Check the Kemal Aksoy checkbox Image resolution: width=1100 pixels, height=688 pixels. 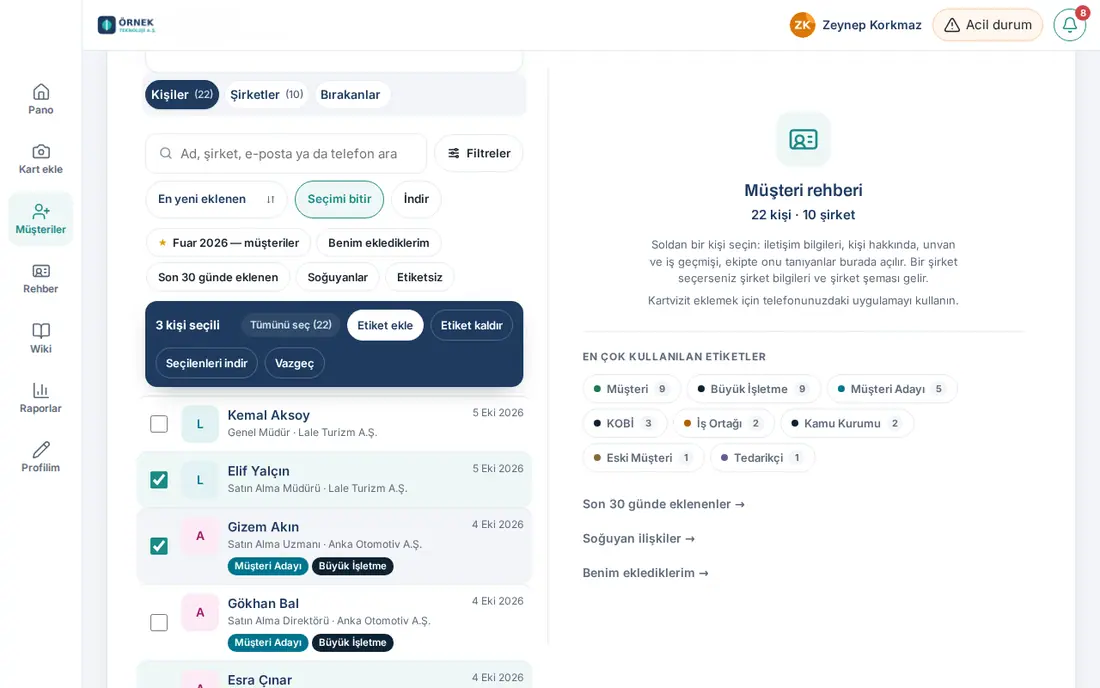159,424
